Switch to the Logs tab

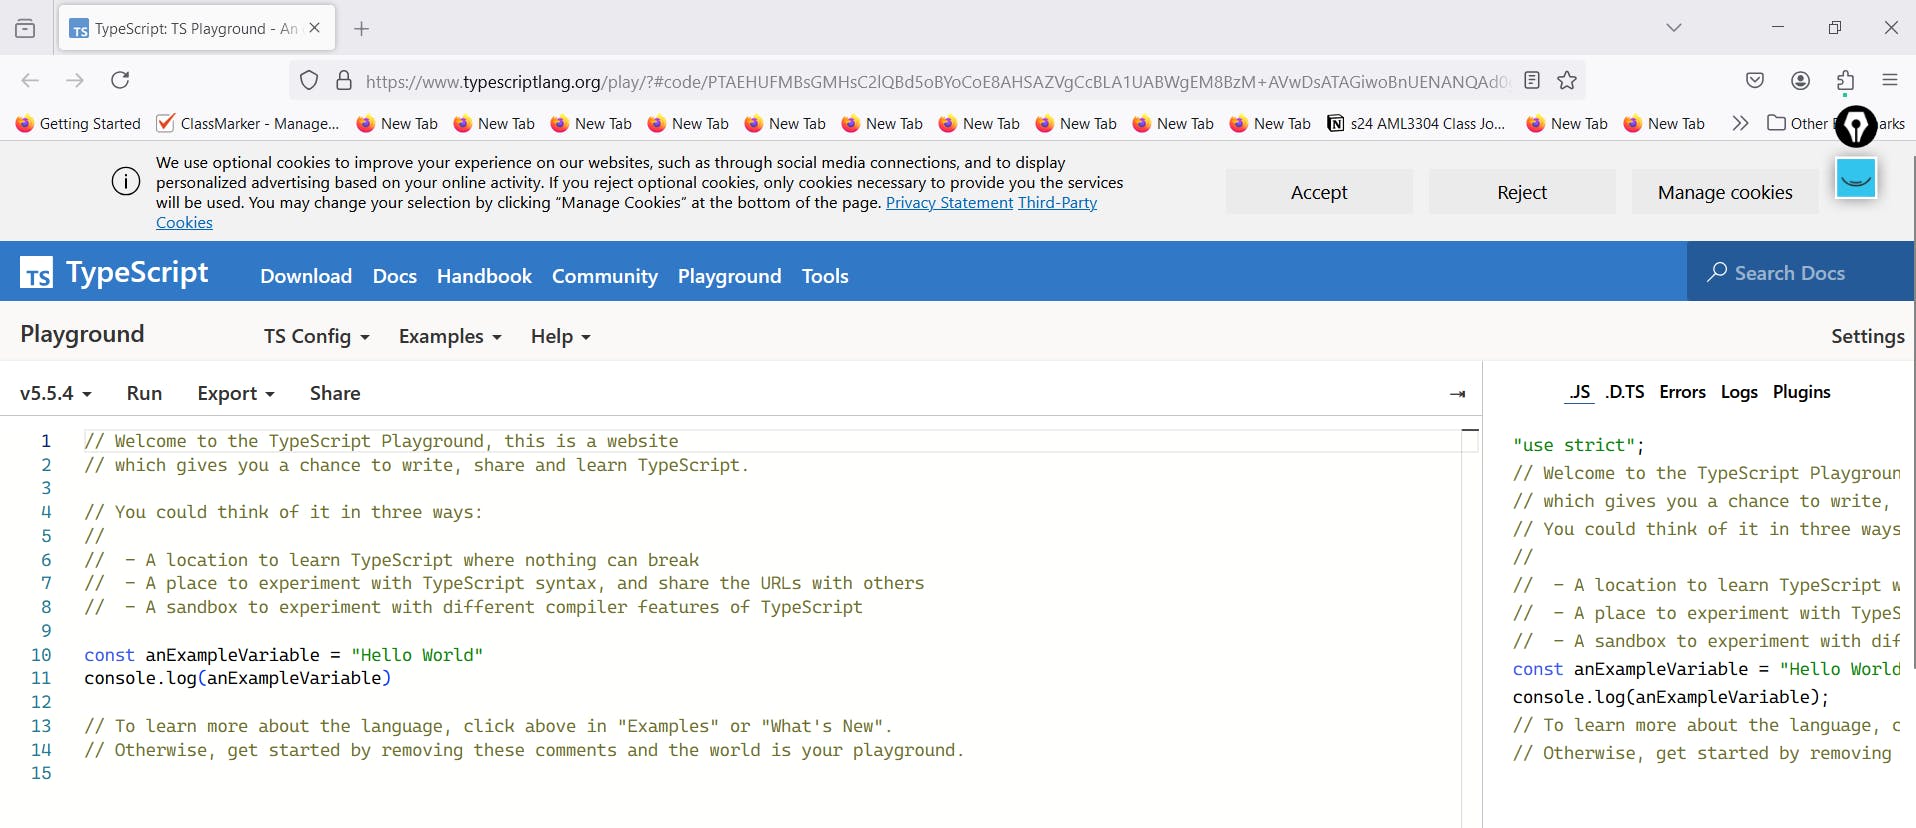(x=1739, y=392)
